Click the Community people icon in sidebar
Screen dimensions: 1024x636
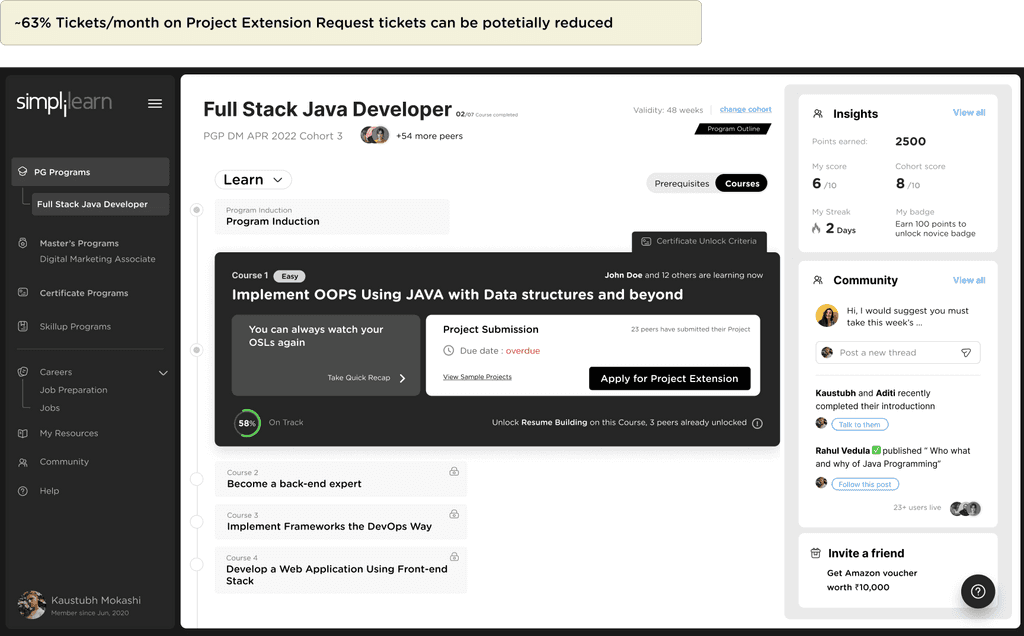click(x=23, y=462)
